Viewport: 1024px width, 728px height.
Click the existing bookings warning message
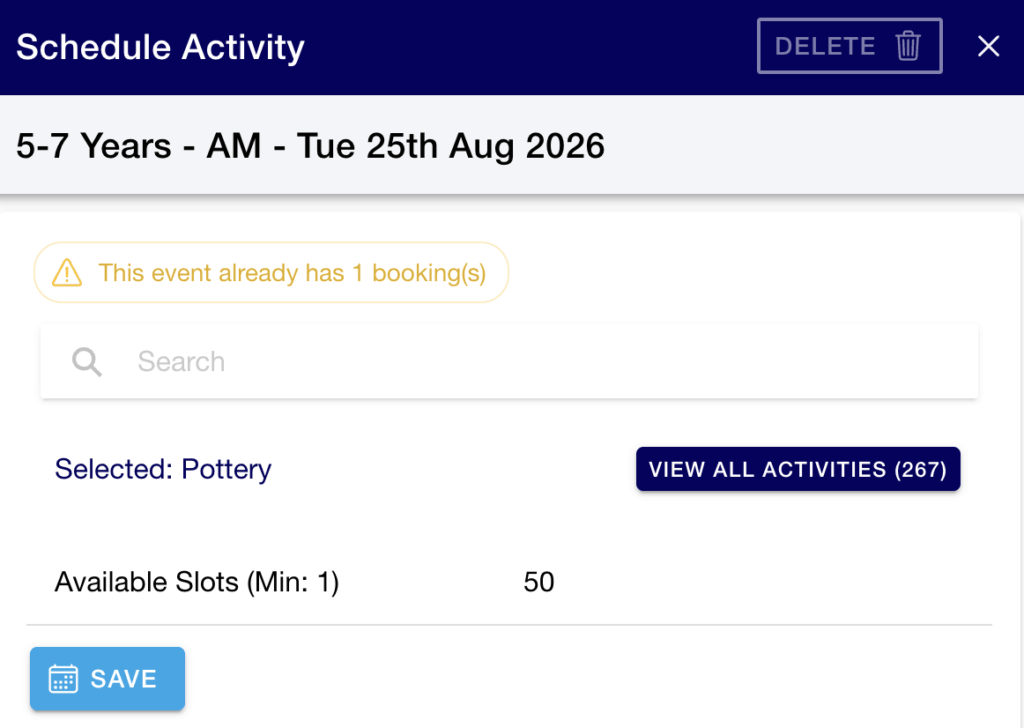[271, 272]
